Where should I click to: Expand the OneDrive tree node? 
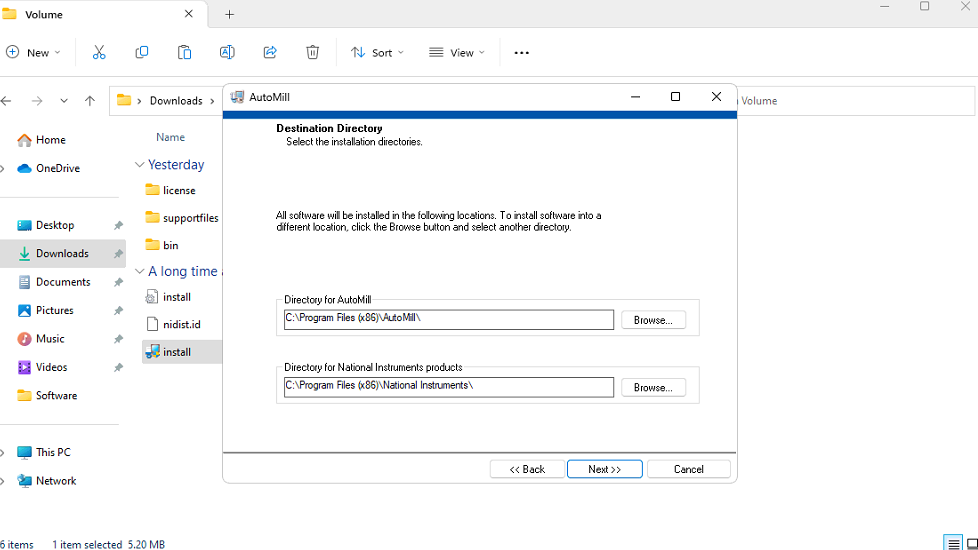pyautogui.click(x=2, y=168)
